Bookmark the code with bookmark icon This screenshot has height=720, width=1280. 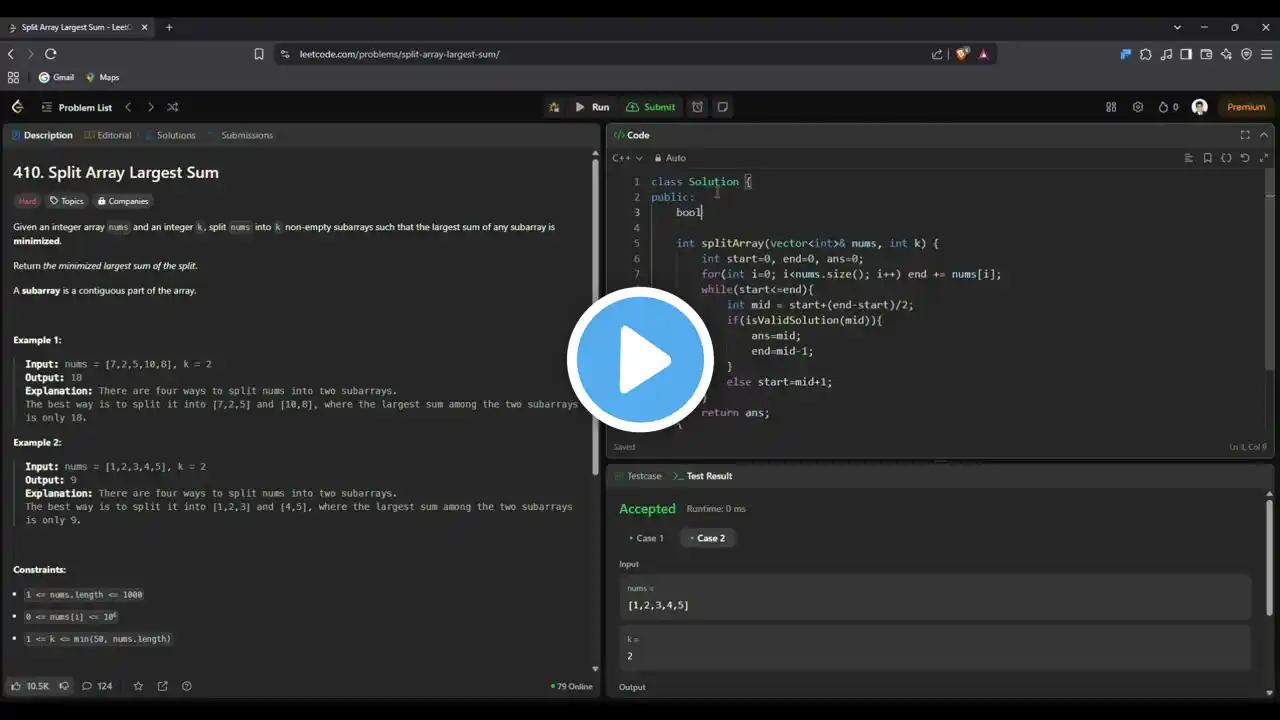[x=1207, y=158]
